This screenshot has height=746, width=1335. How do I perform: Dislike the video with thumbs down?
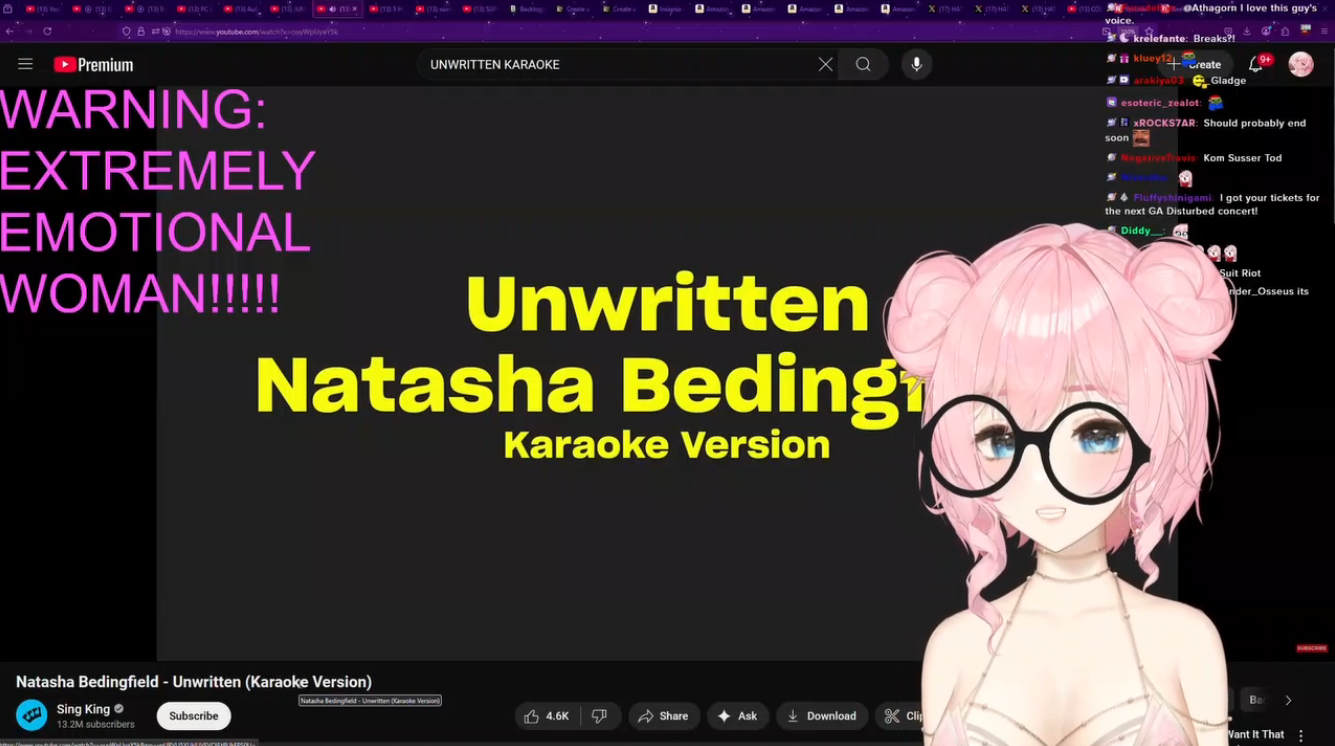point(599,716)
